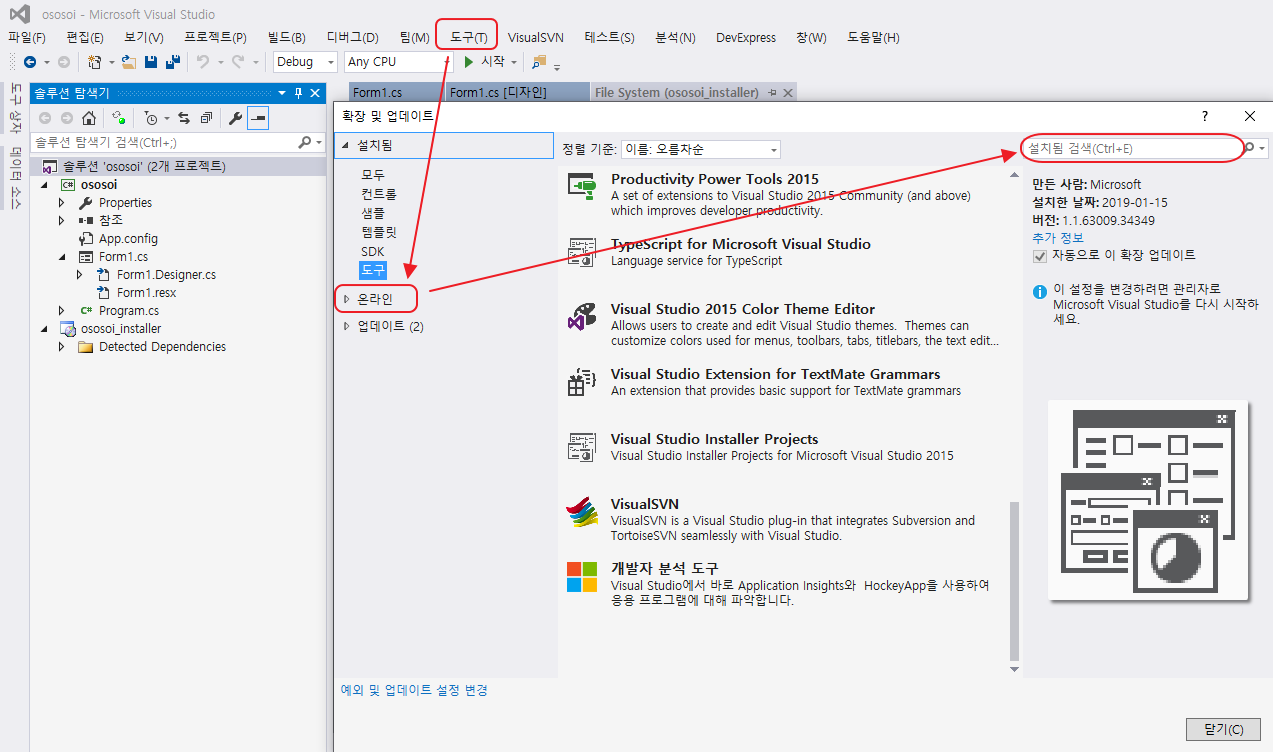
Task: Click the Sync with Active Document icon
Action: (x=119, y=118)
